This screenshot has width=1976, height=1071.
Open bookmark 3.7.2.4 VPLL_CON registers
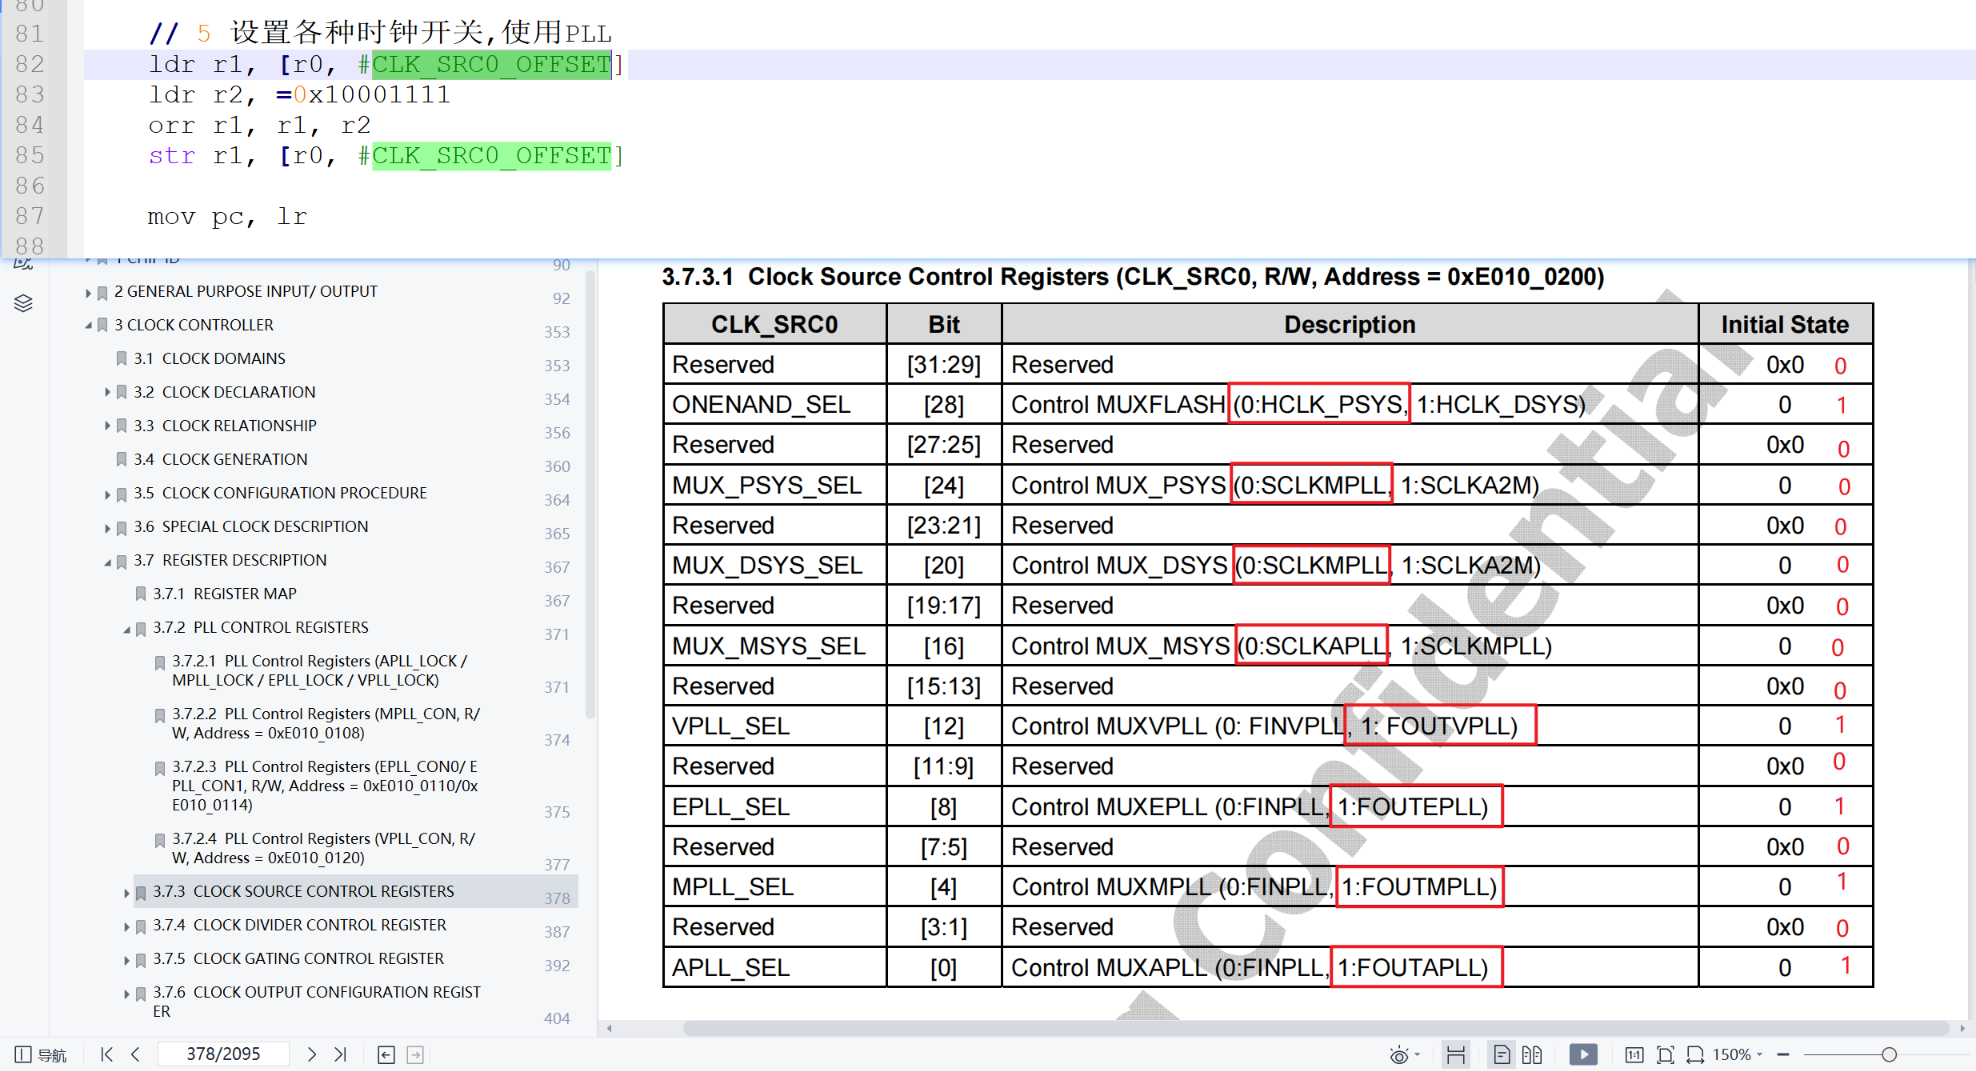point(323,848)
